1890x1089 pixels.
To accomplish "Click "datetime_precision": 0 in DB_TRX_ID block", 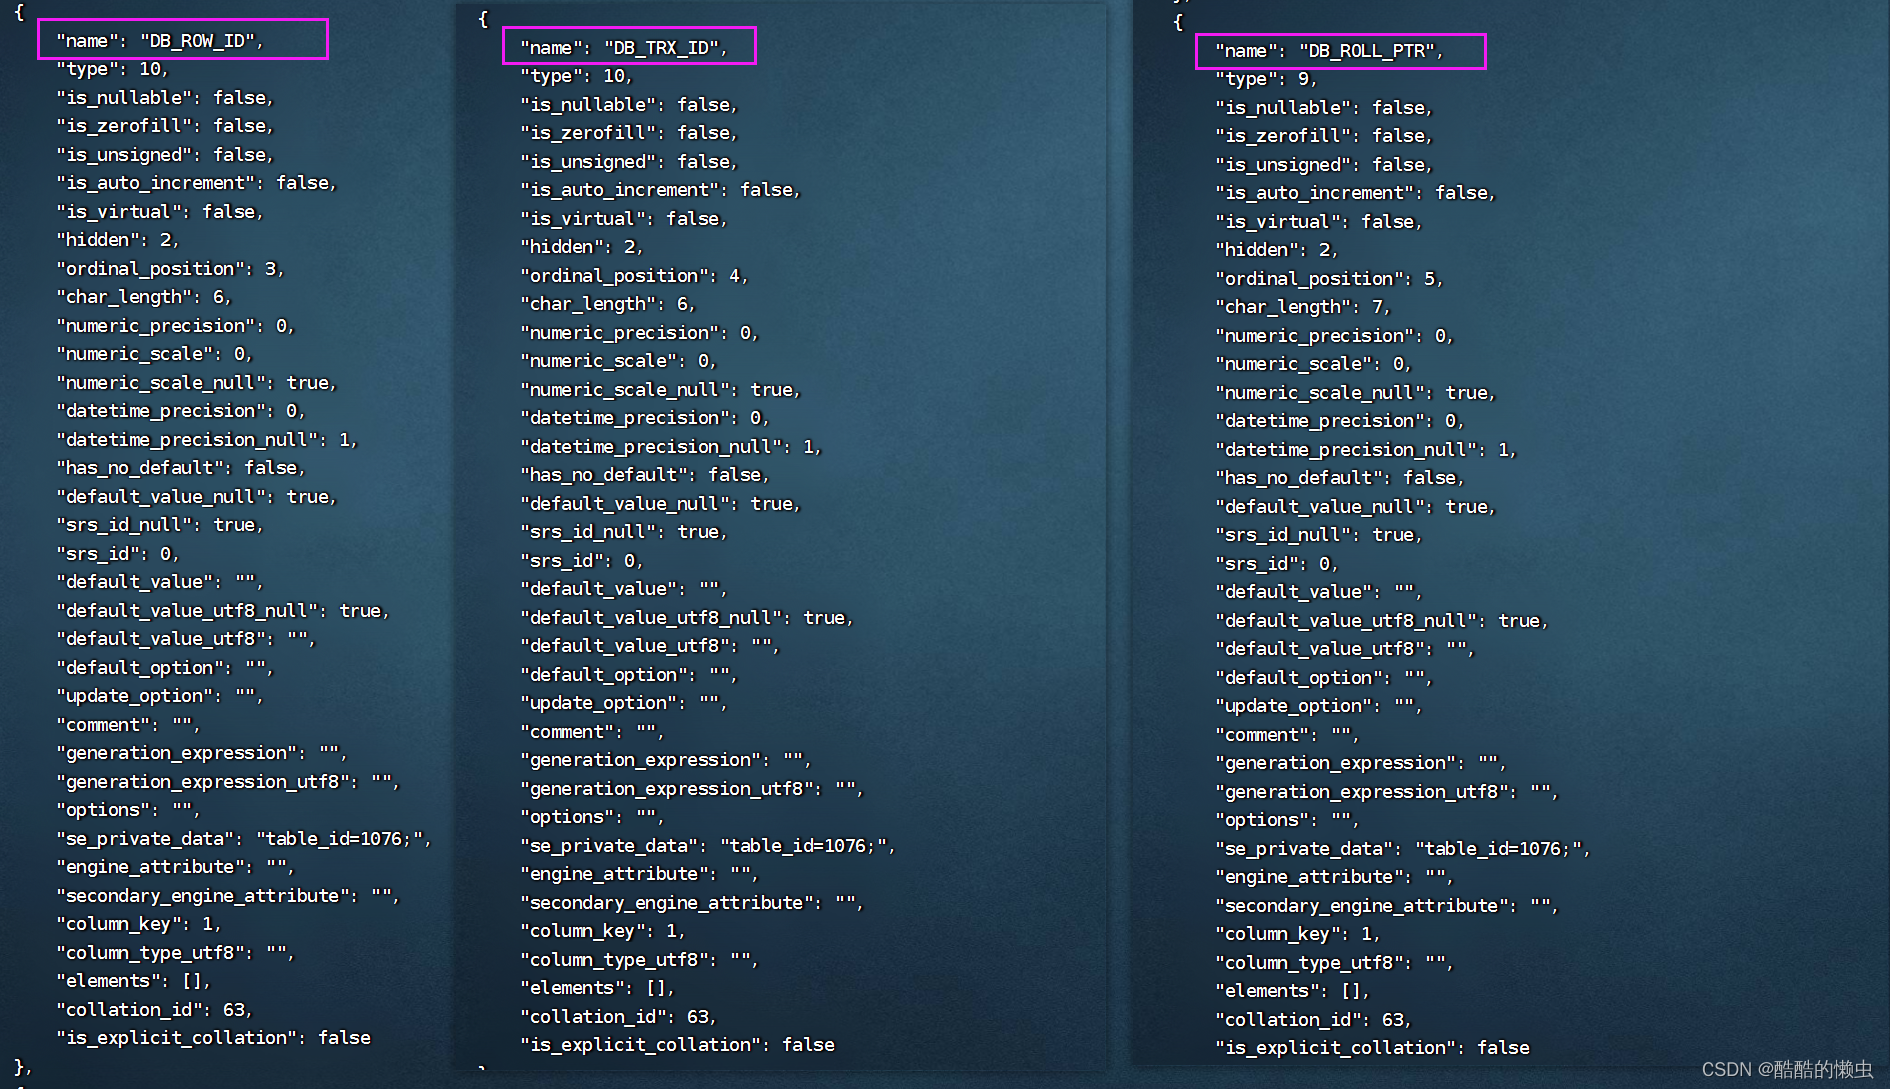I will click(645, 418).
